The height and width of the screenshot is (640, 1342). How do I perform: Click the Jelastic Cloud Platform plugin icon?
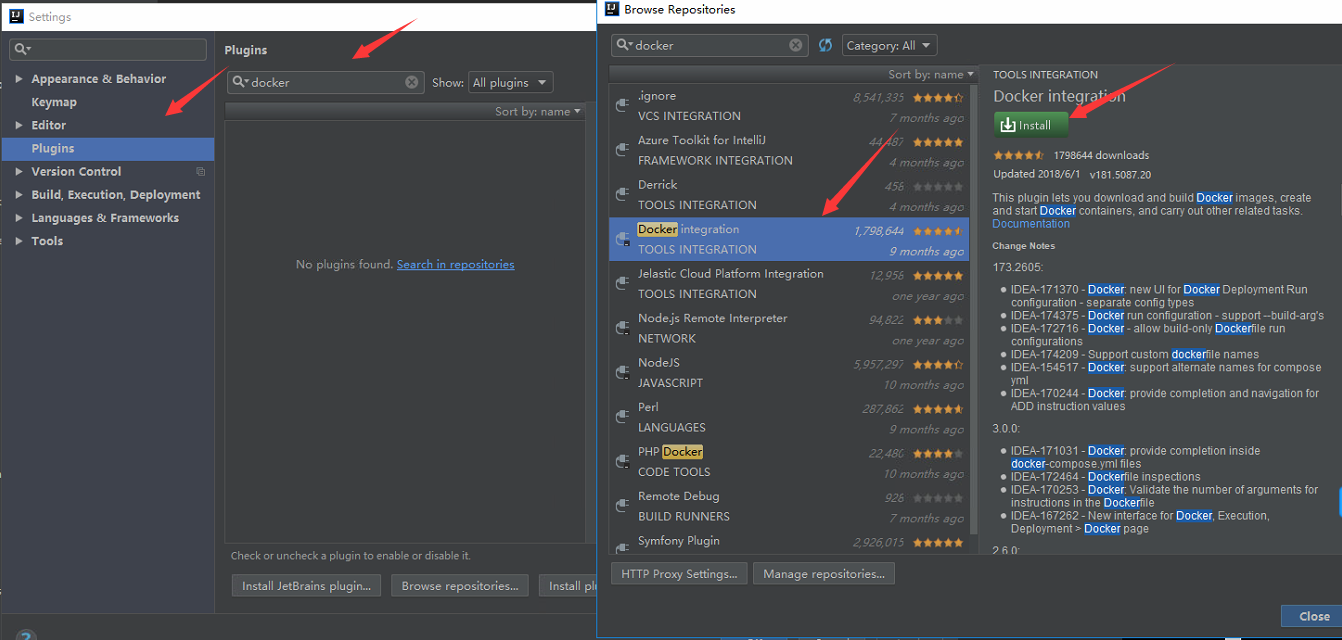point(620,282)
